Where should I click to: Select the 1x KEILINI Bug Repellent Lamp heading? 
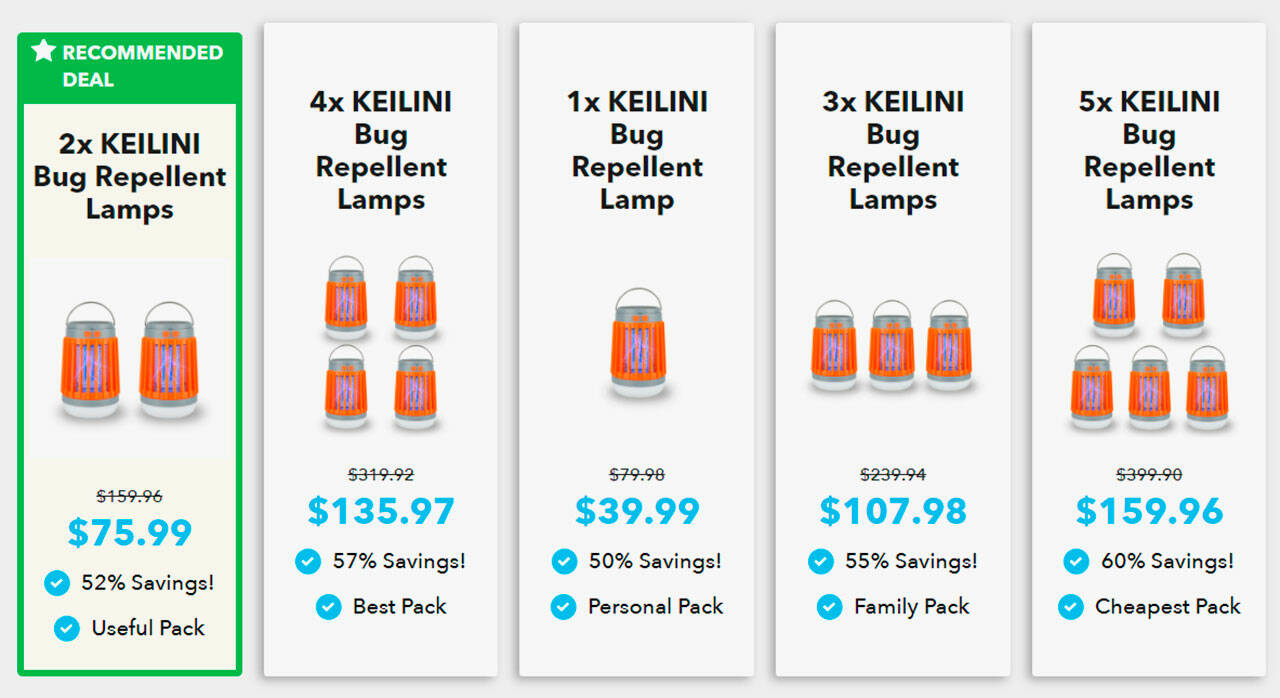(637, 150)
